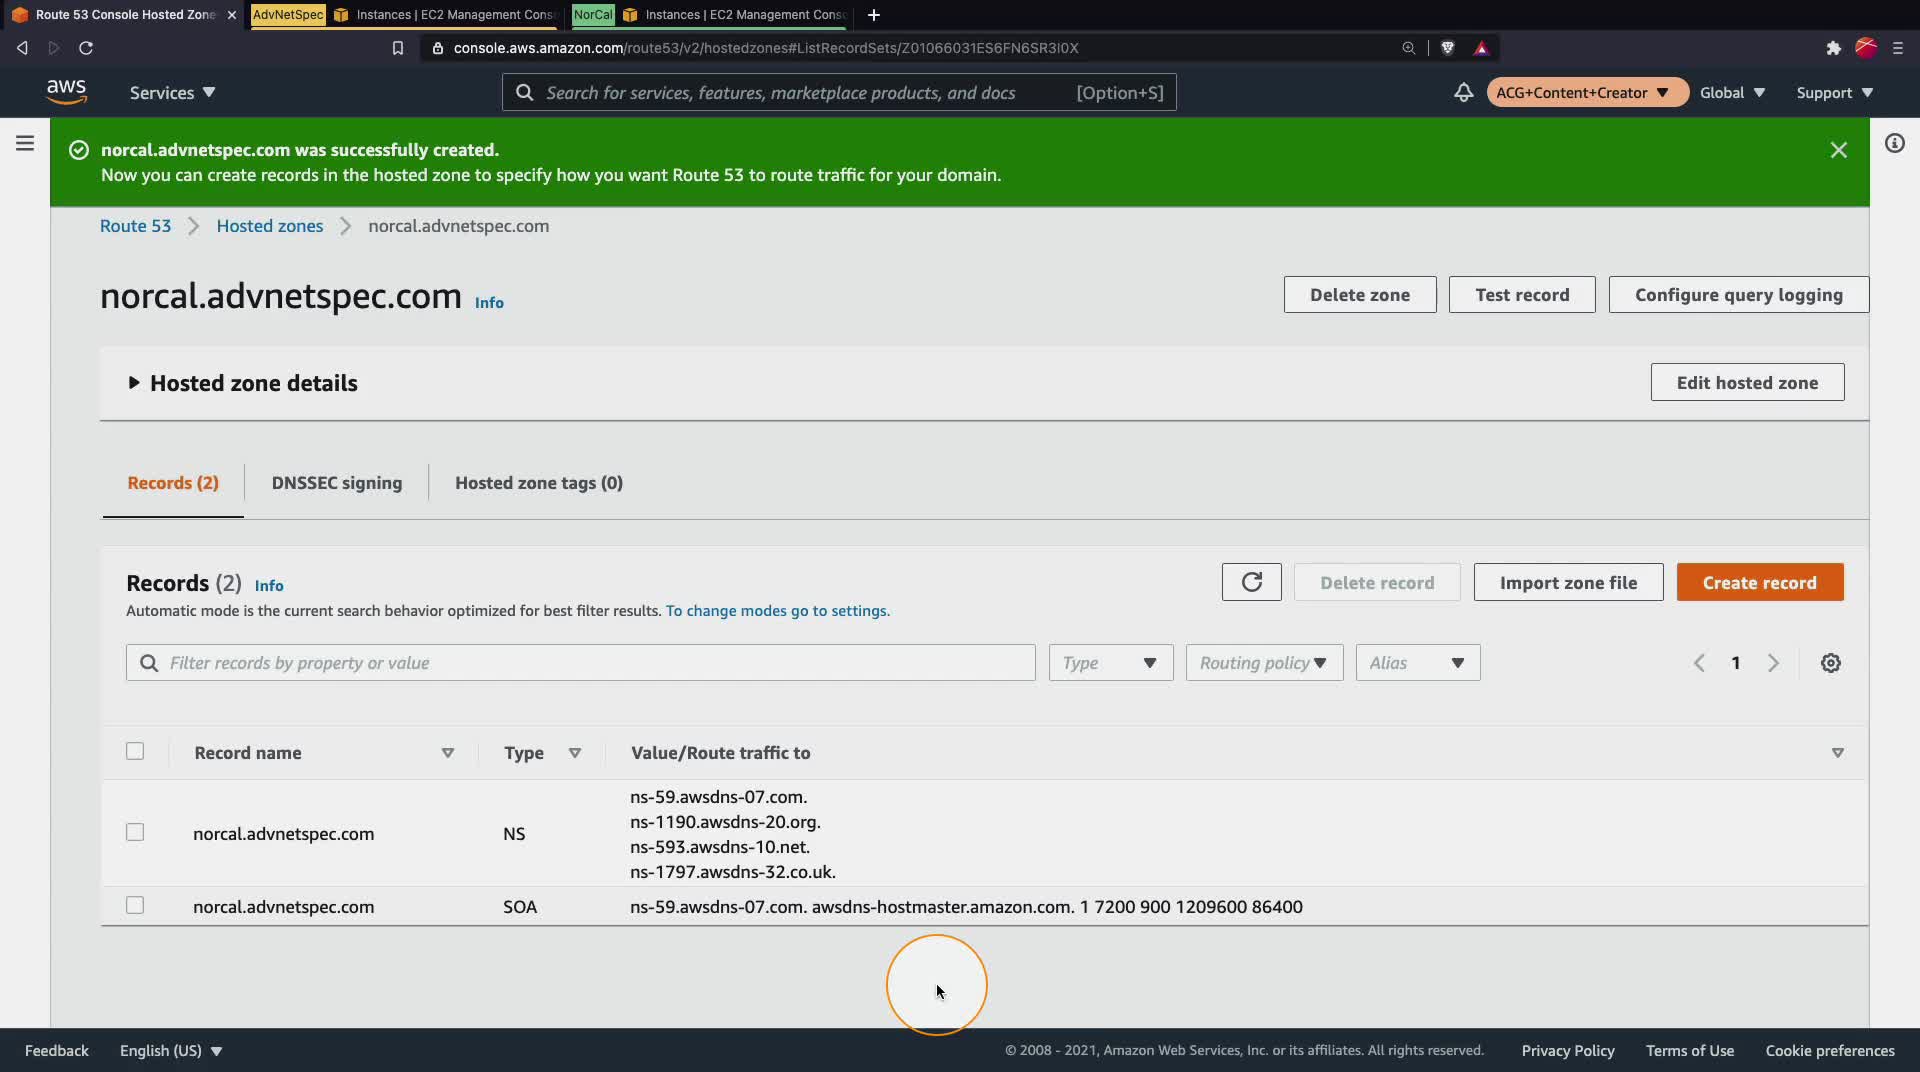The image size is (1920, 1072).
Task: Sort by Type column arrow
Action: 575,753
